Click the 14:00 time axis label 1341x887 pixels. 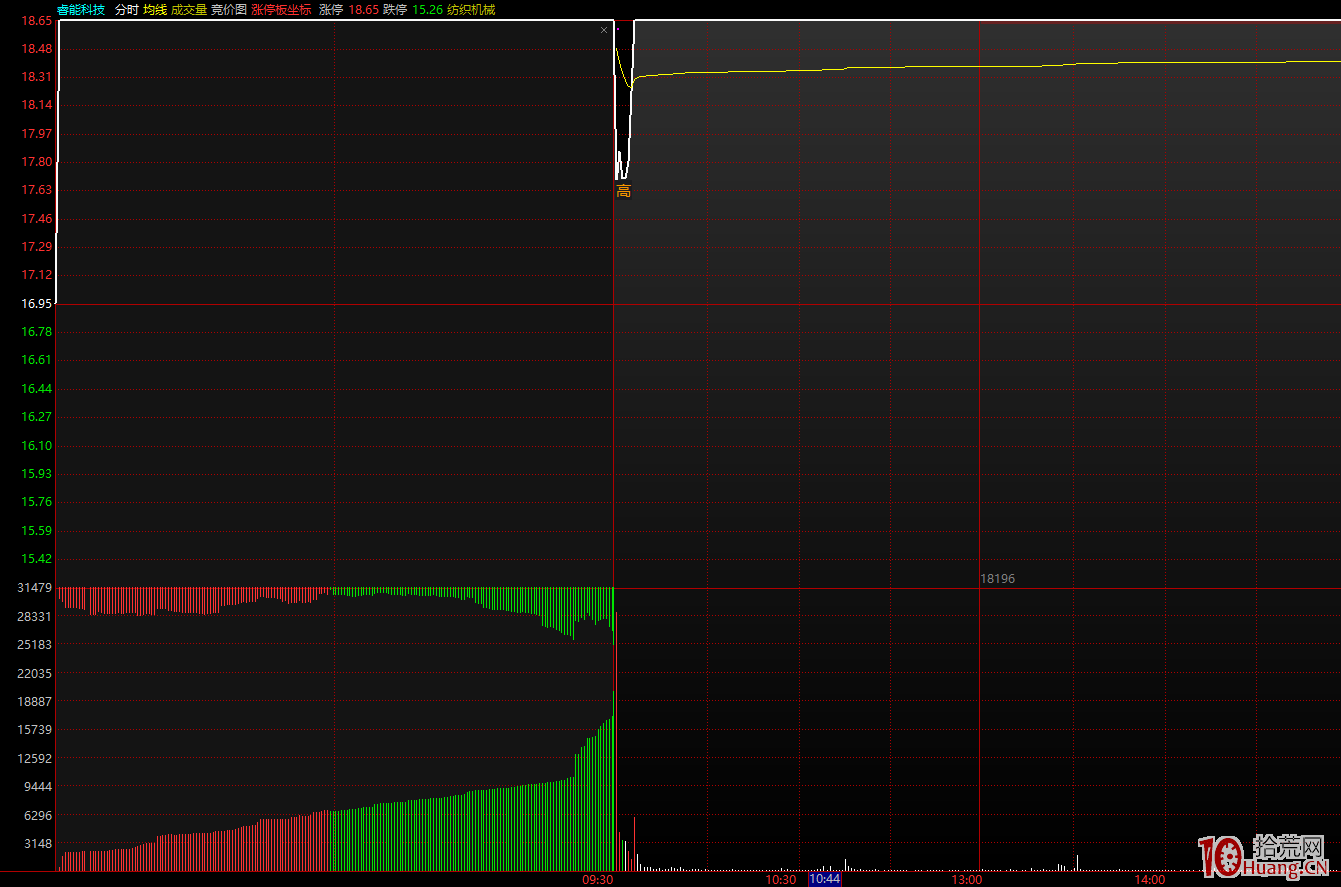[1149, 879]
